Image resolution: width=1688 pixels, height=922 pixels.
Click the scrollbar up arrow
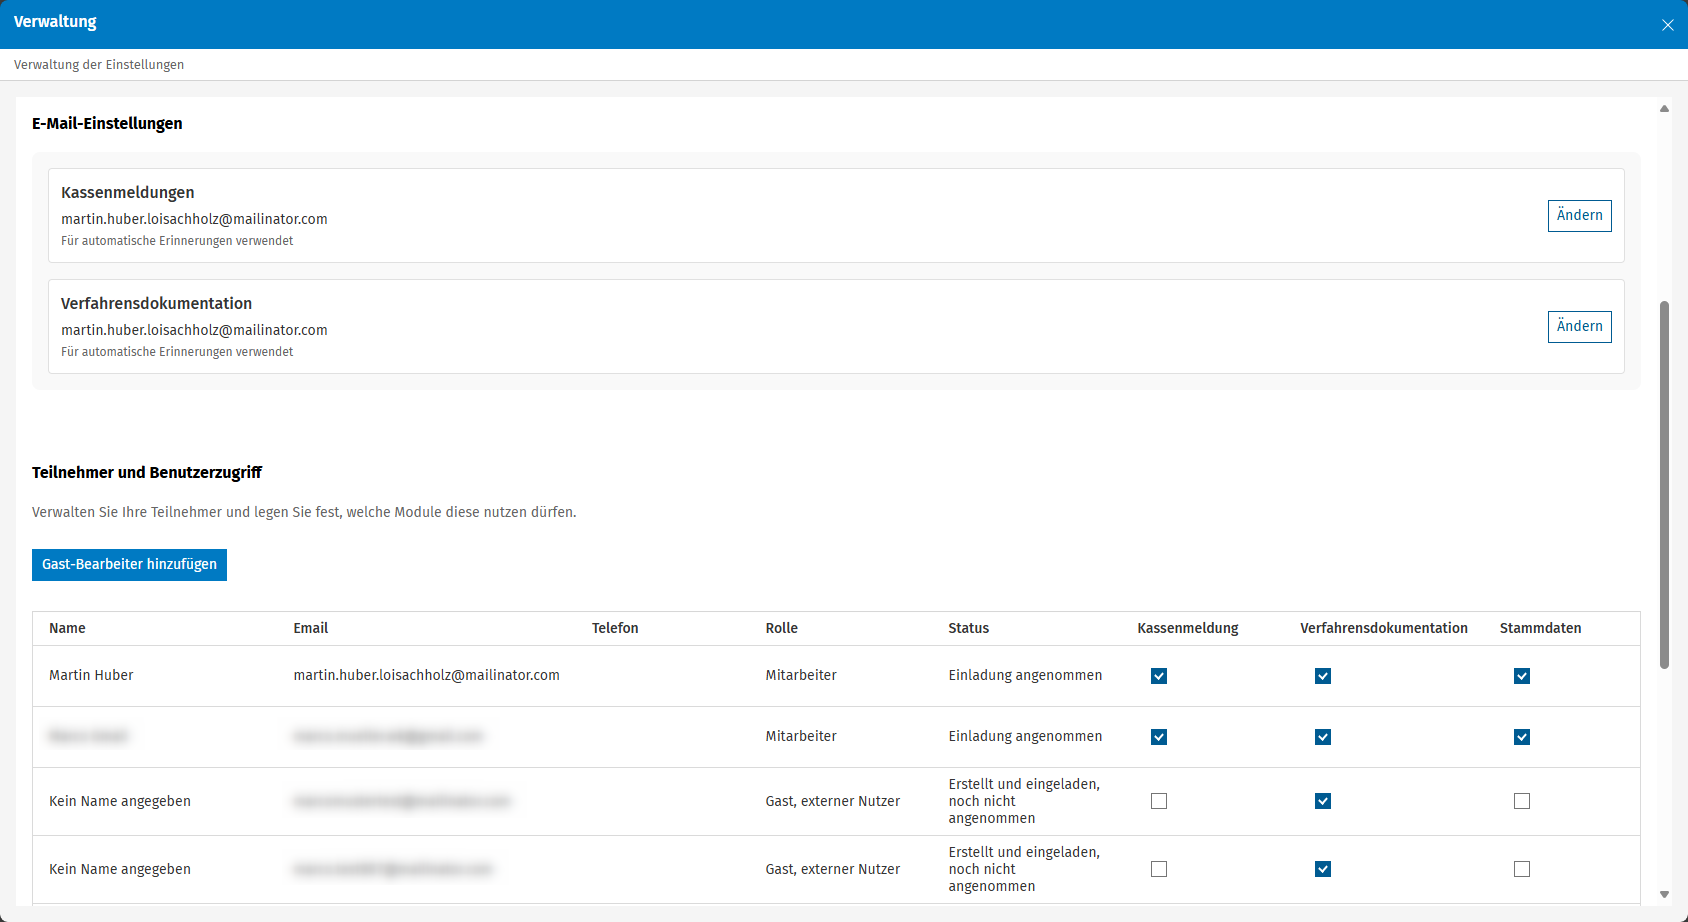pyautogui.click(x=1664, y=108)
